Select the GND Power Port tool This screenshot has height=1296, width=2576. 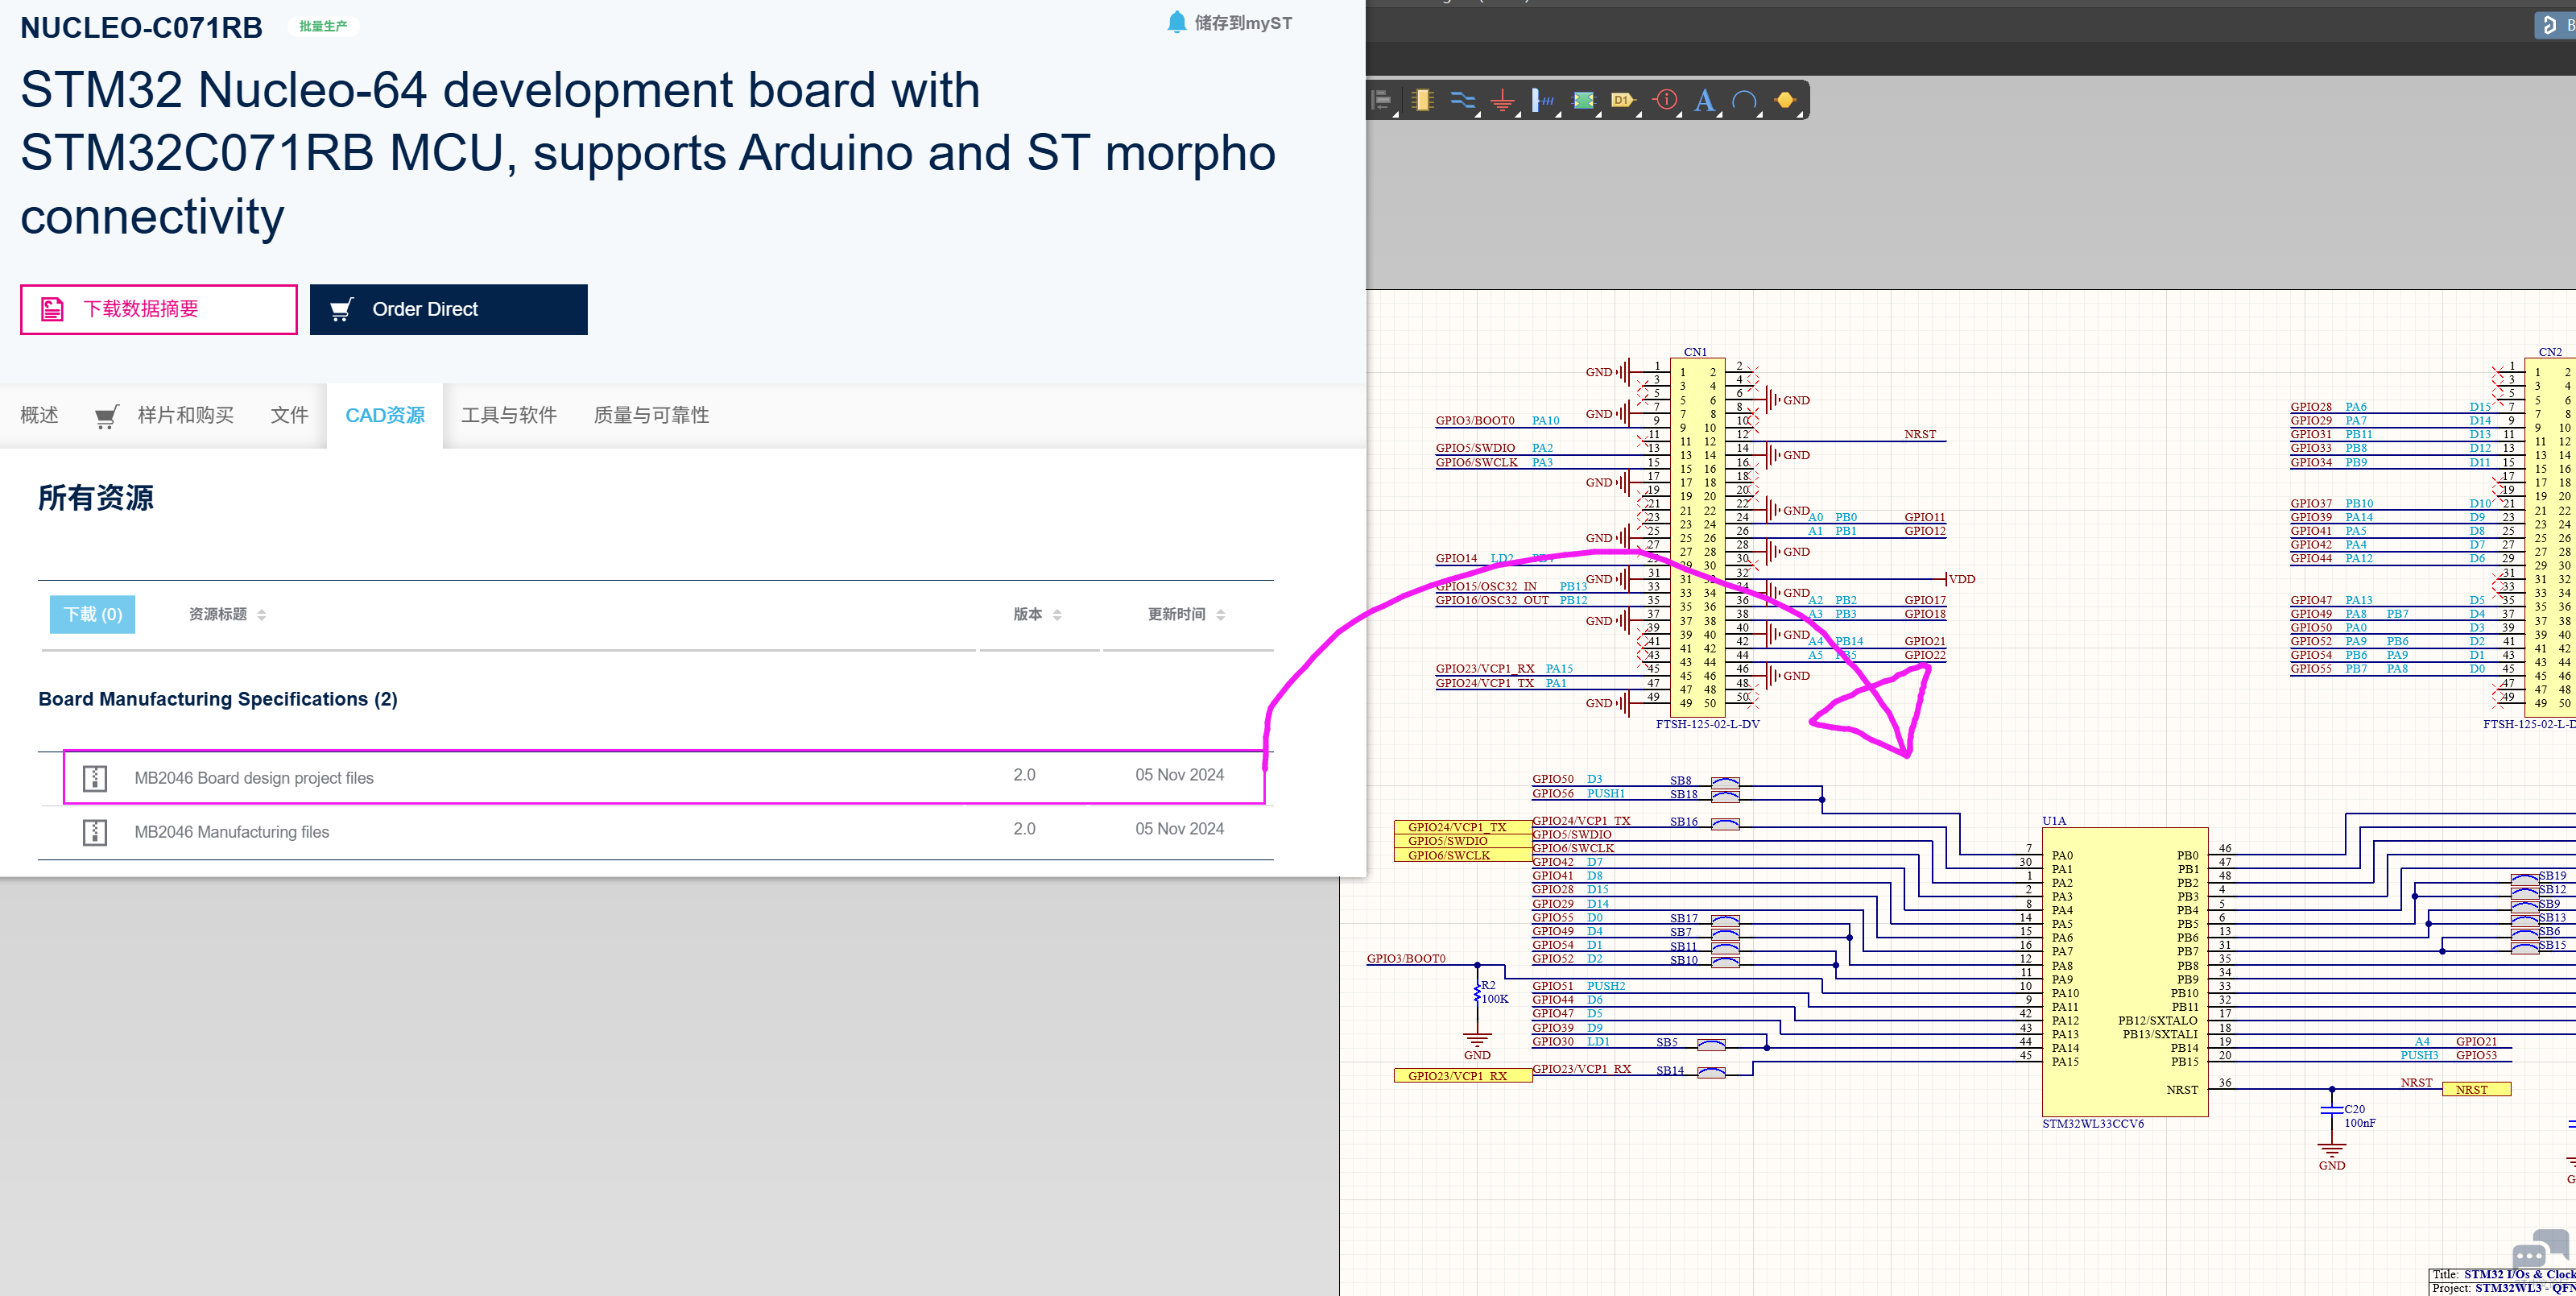[x=1502, y=100]
